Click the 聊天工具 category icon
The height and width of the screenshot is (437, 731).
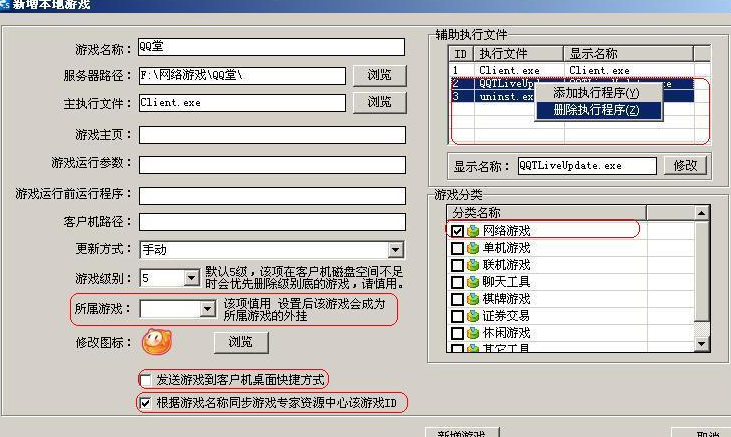473,282
